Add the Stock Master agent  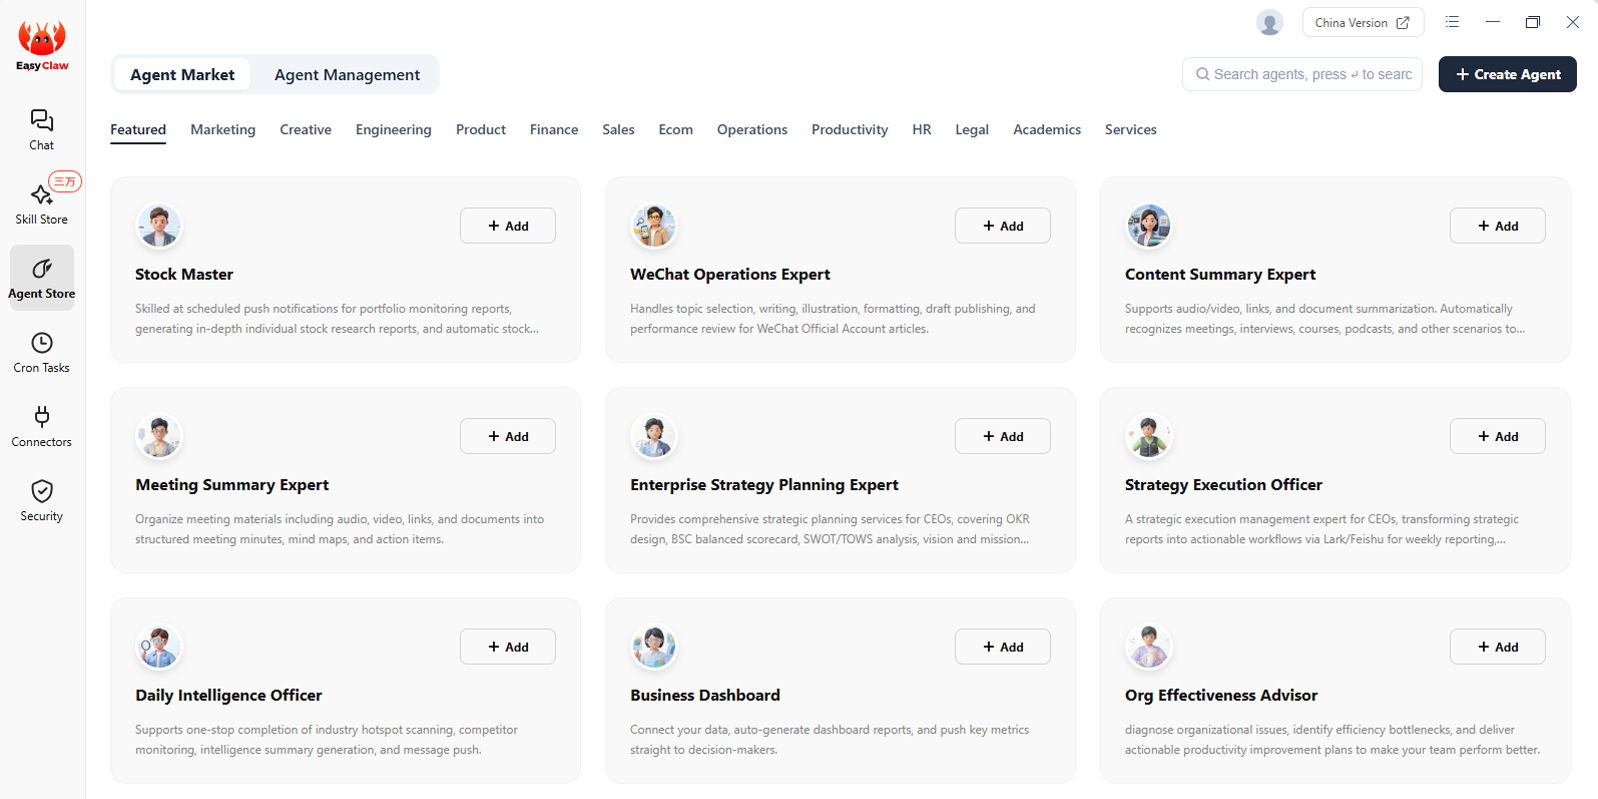point(507,226)
